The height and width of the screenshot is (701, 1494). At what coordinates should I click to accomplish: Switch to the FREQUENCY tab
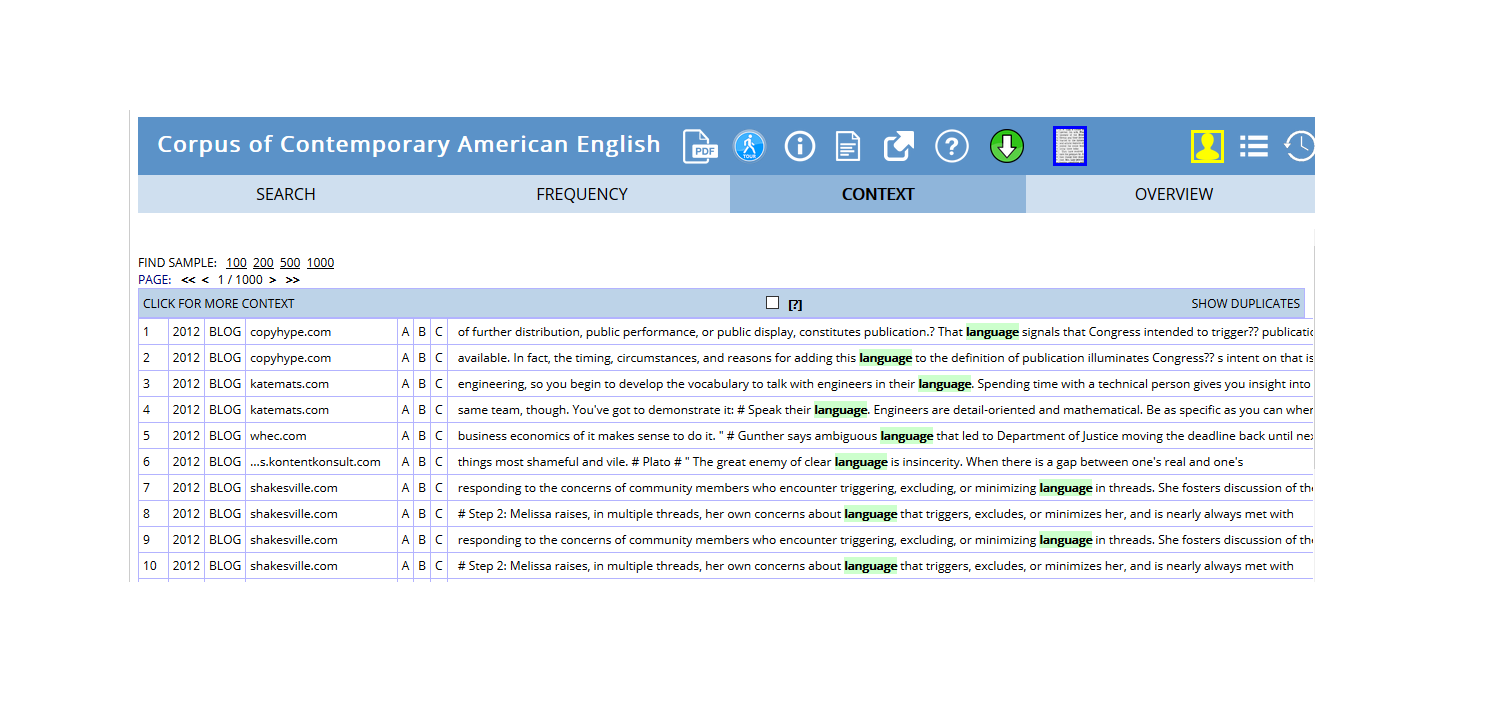(x=582, y=195)
